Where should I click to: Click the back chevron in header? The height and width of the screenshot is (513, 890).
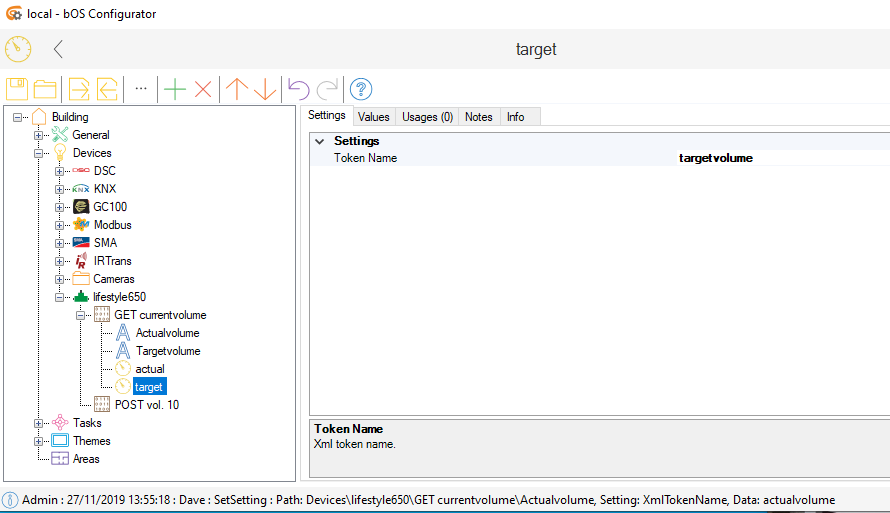[58, 49]
